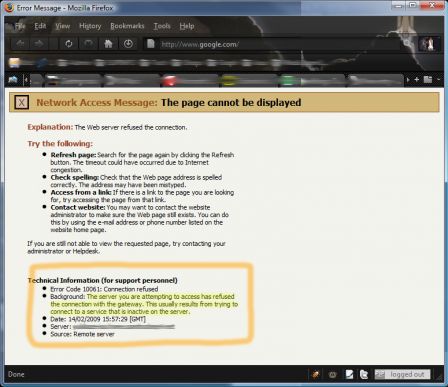This screenshot has height=387, width=448.
Task: Open the Bookmarks menu
Action: [127, 26]
